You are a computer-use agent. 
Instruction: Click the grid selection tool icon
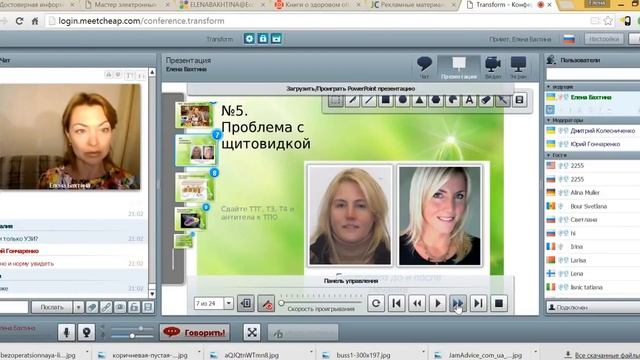point(336,100)
